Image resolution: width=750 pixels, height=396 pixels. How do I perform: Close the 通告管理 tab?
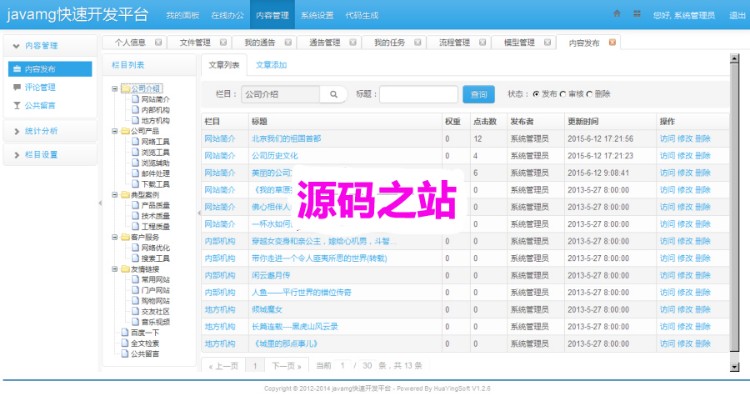click(x=353, y=42)
